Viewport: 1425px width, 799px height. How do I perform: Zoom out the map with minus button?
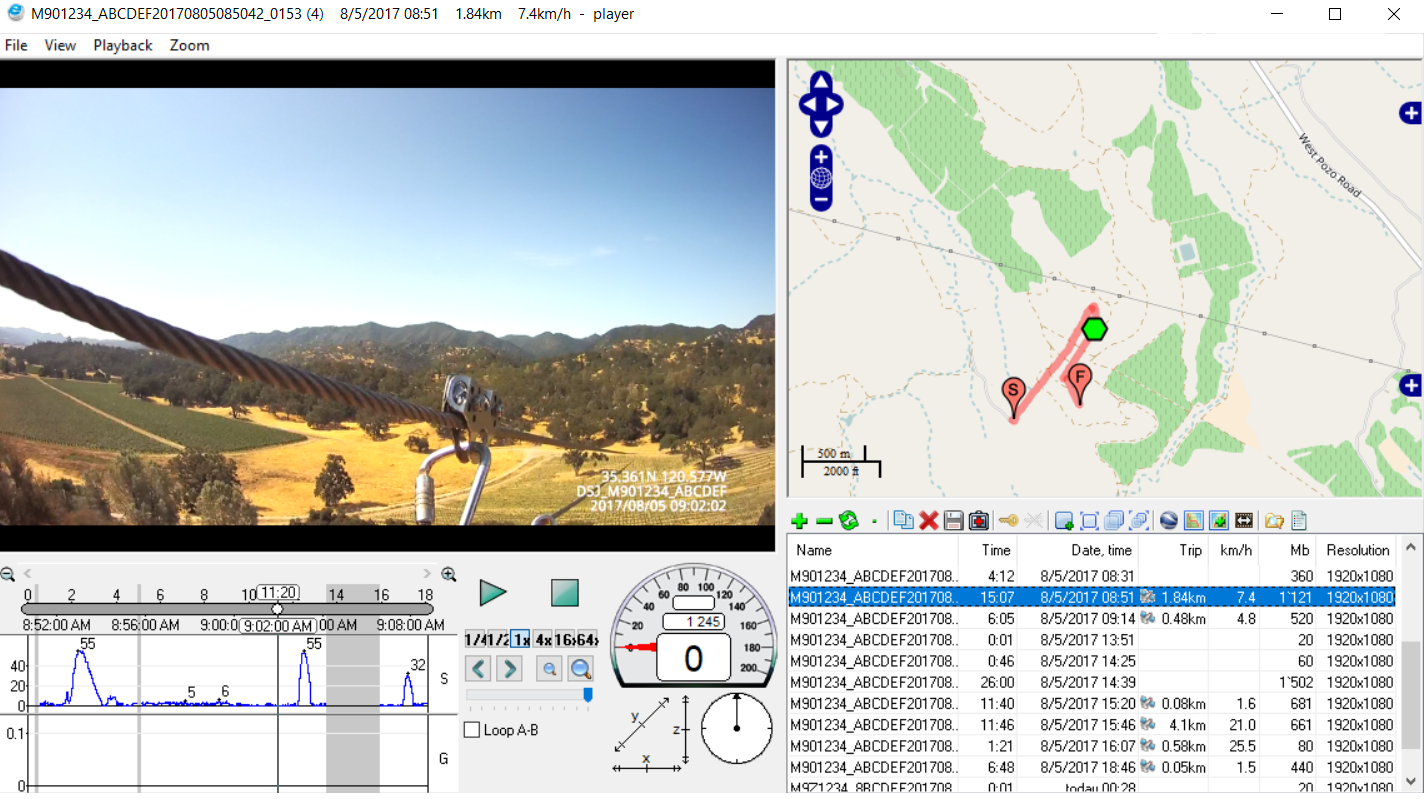click(x=821, y=199)
